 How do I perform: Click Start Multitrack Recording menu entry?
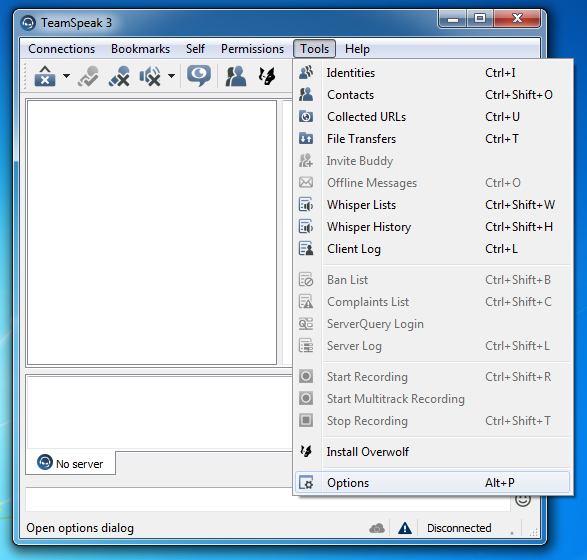(432, 399)
